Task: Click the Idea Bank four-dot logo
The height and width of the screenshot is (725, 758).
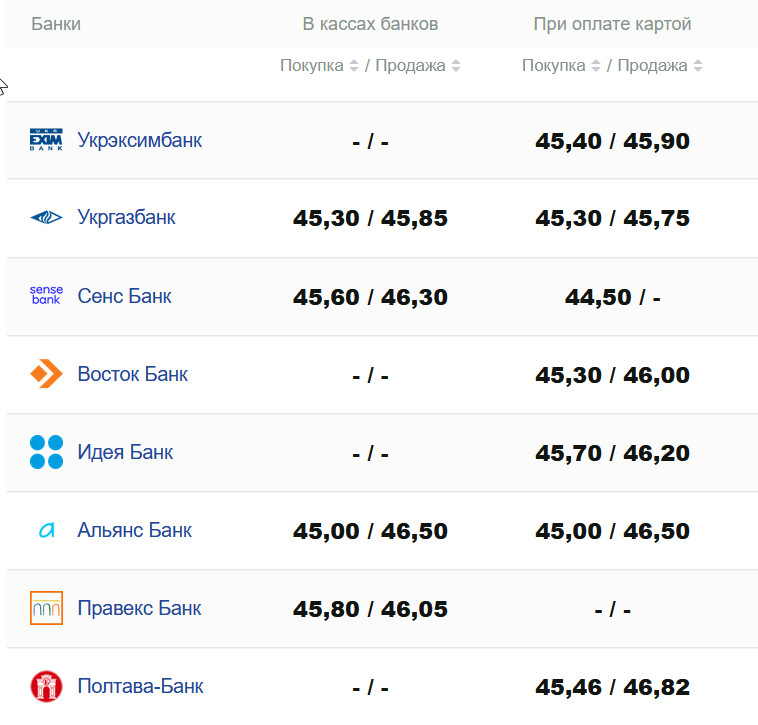Action: point(46,452)
